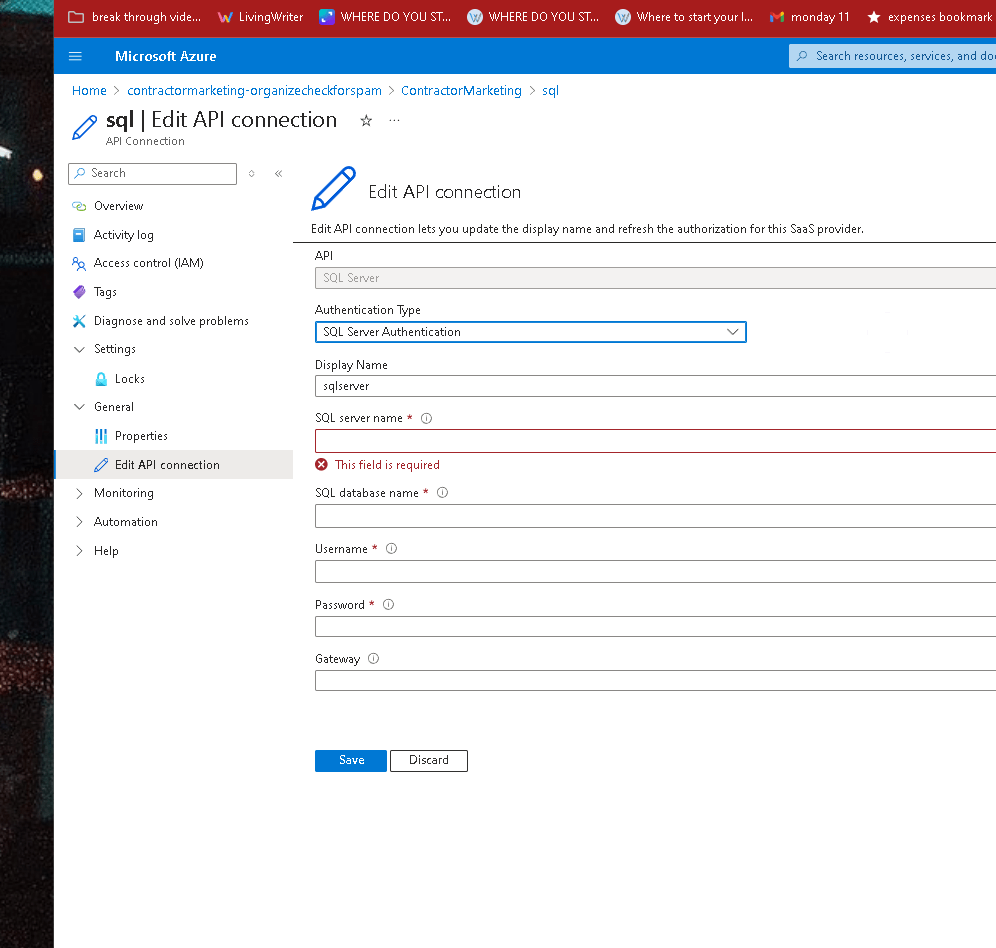Open the more options ellipsis next to title
Viewport: 996px width, 948px height.
click(394, 120)
